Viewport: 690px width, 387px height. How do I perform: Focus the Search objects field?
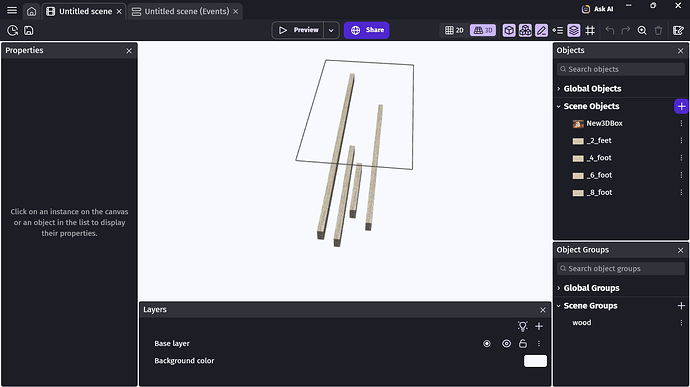point(620,69)
